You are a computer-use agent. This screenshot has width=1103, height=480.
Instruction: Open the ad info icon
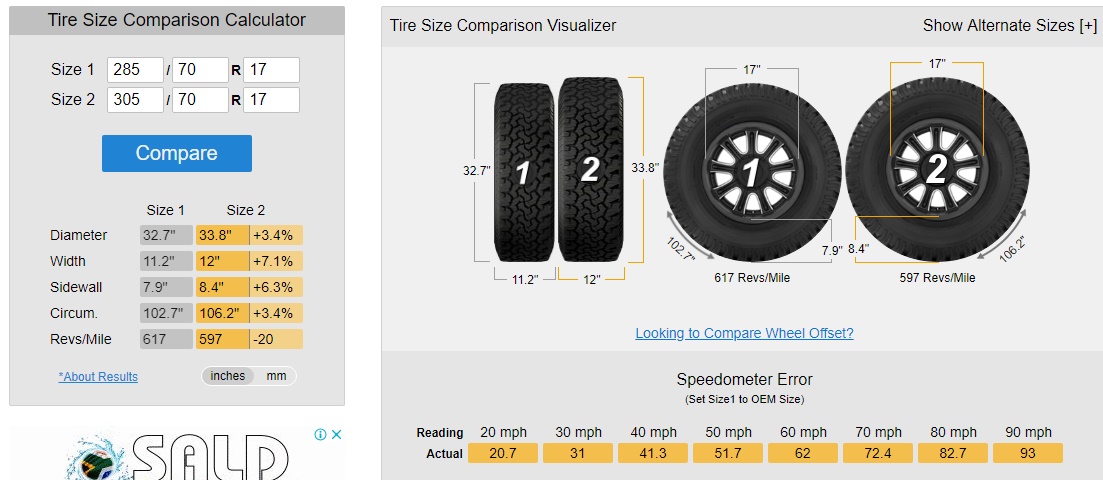[x=321, y=434]
